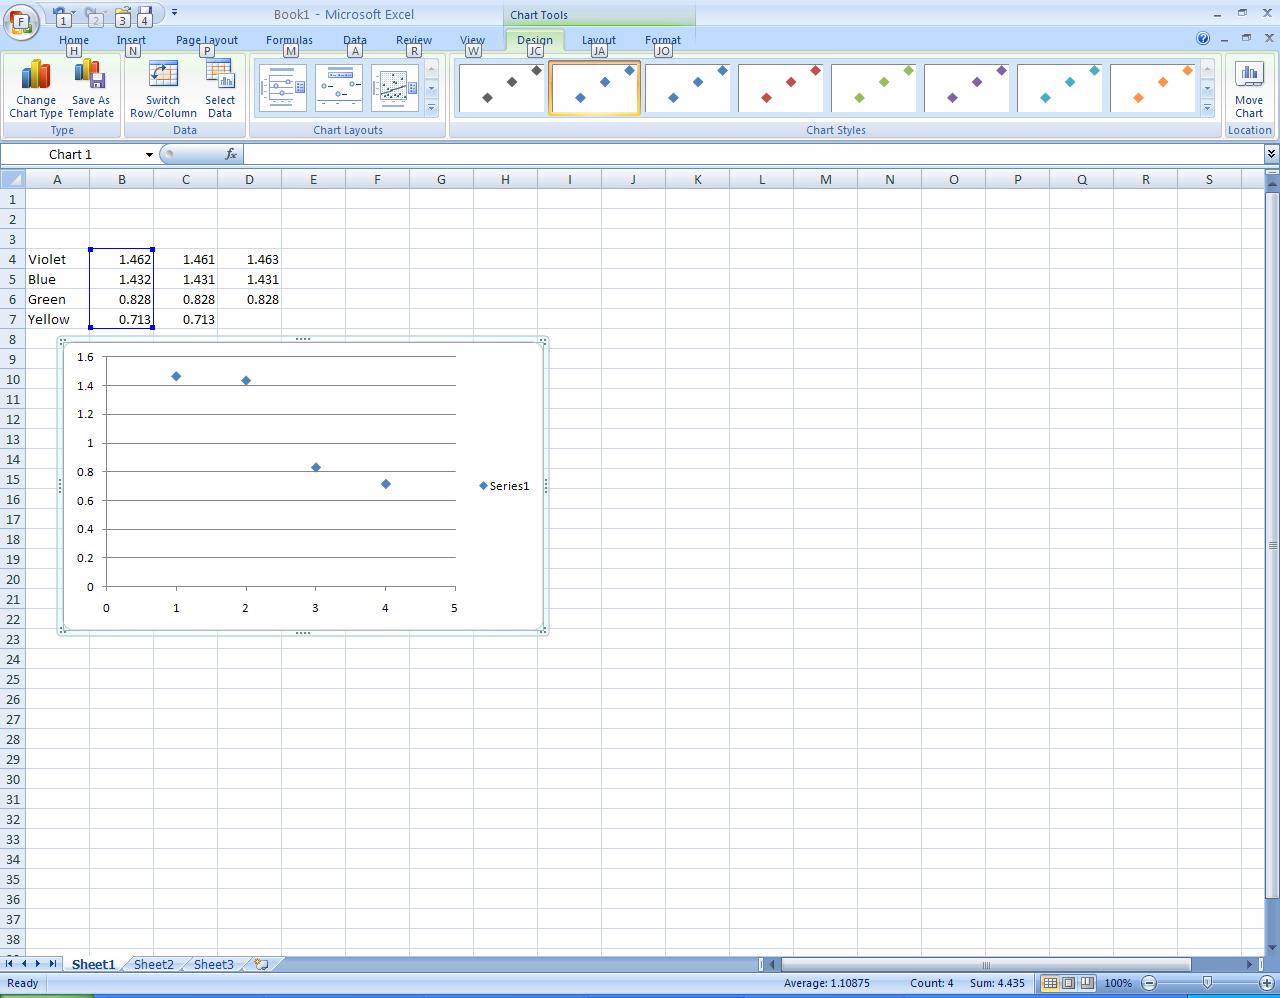Screen dimensions: 1280x998
Task: Expand the Chart Layouts gallery
Action: (x=431, y=107)
